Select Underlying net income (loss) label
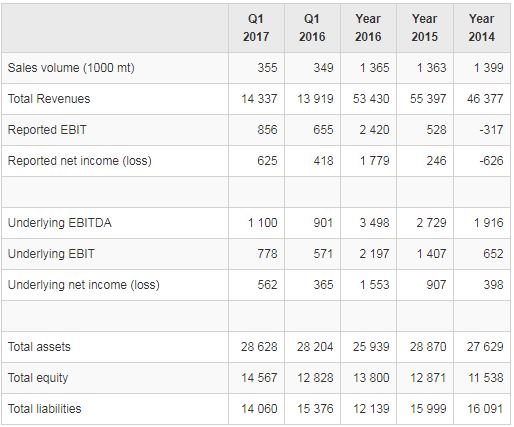 pos(83,285)
